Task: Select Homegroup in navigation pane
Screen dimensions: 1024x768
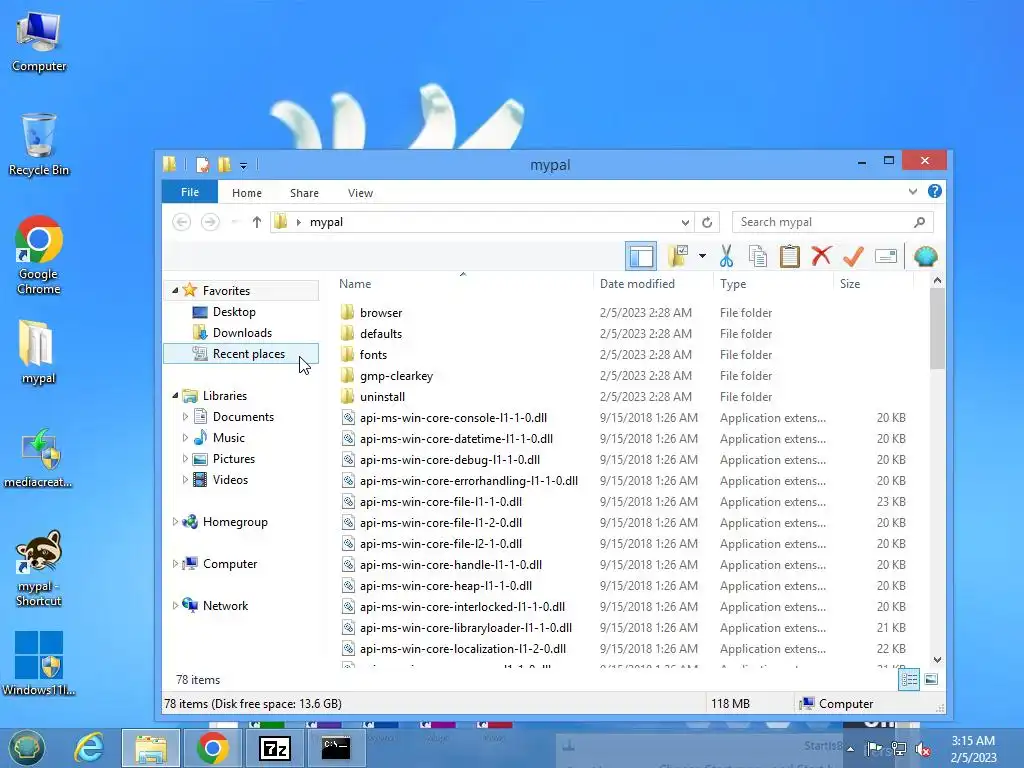Action: [235, 522]
